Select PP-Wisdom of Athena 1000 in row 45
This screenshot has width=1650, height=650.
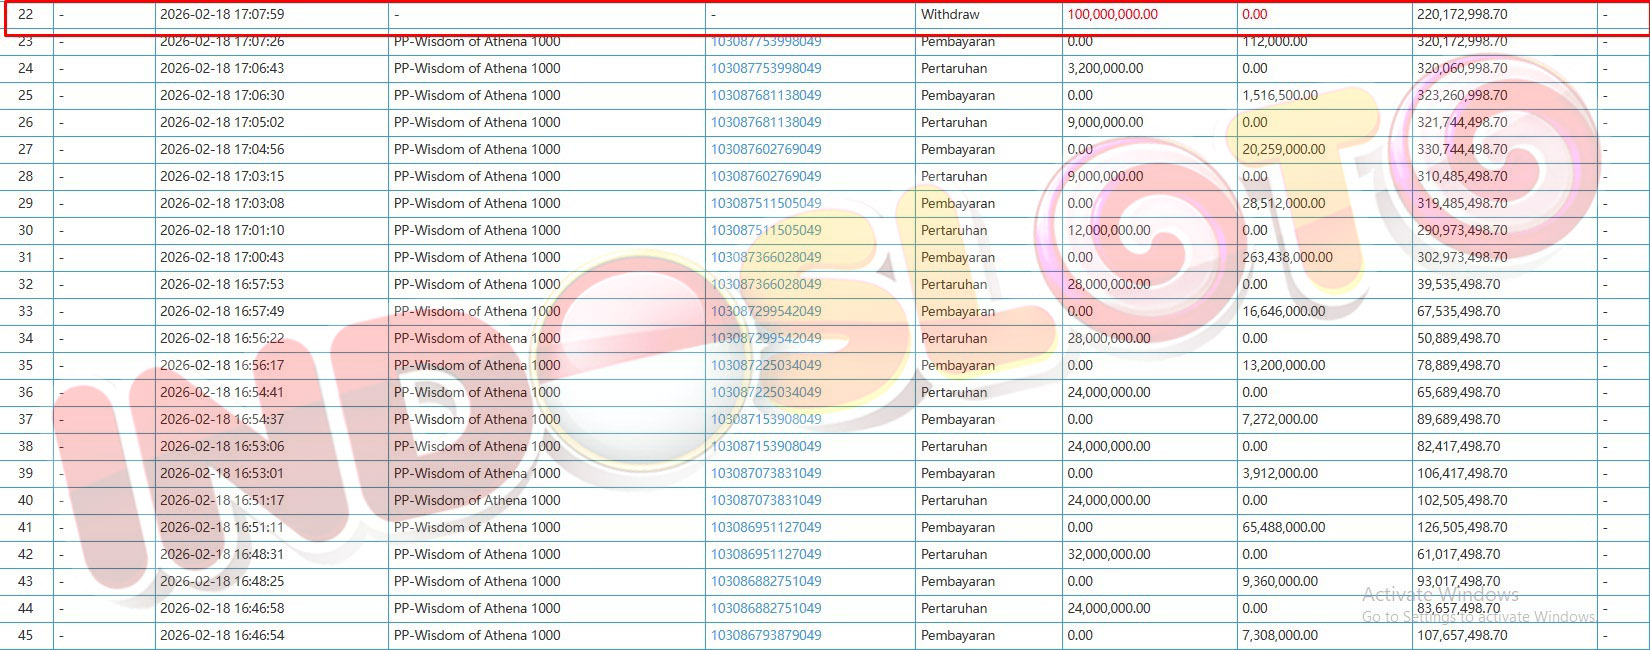(477, 635)
